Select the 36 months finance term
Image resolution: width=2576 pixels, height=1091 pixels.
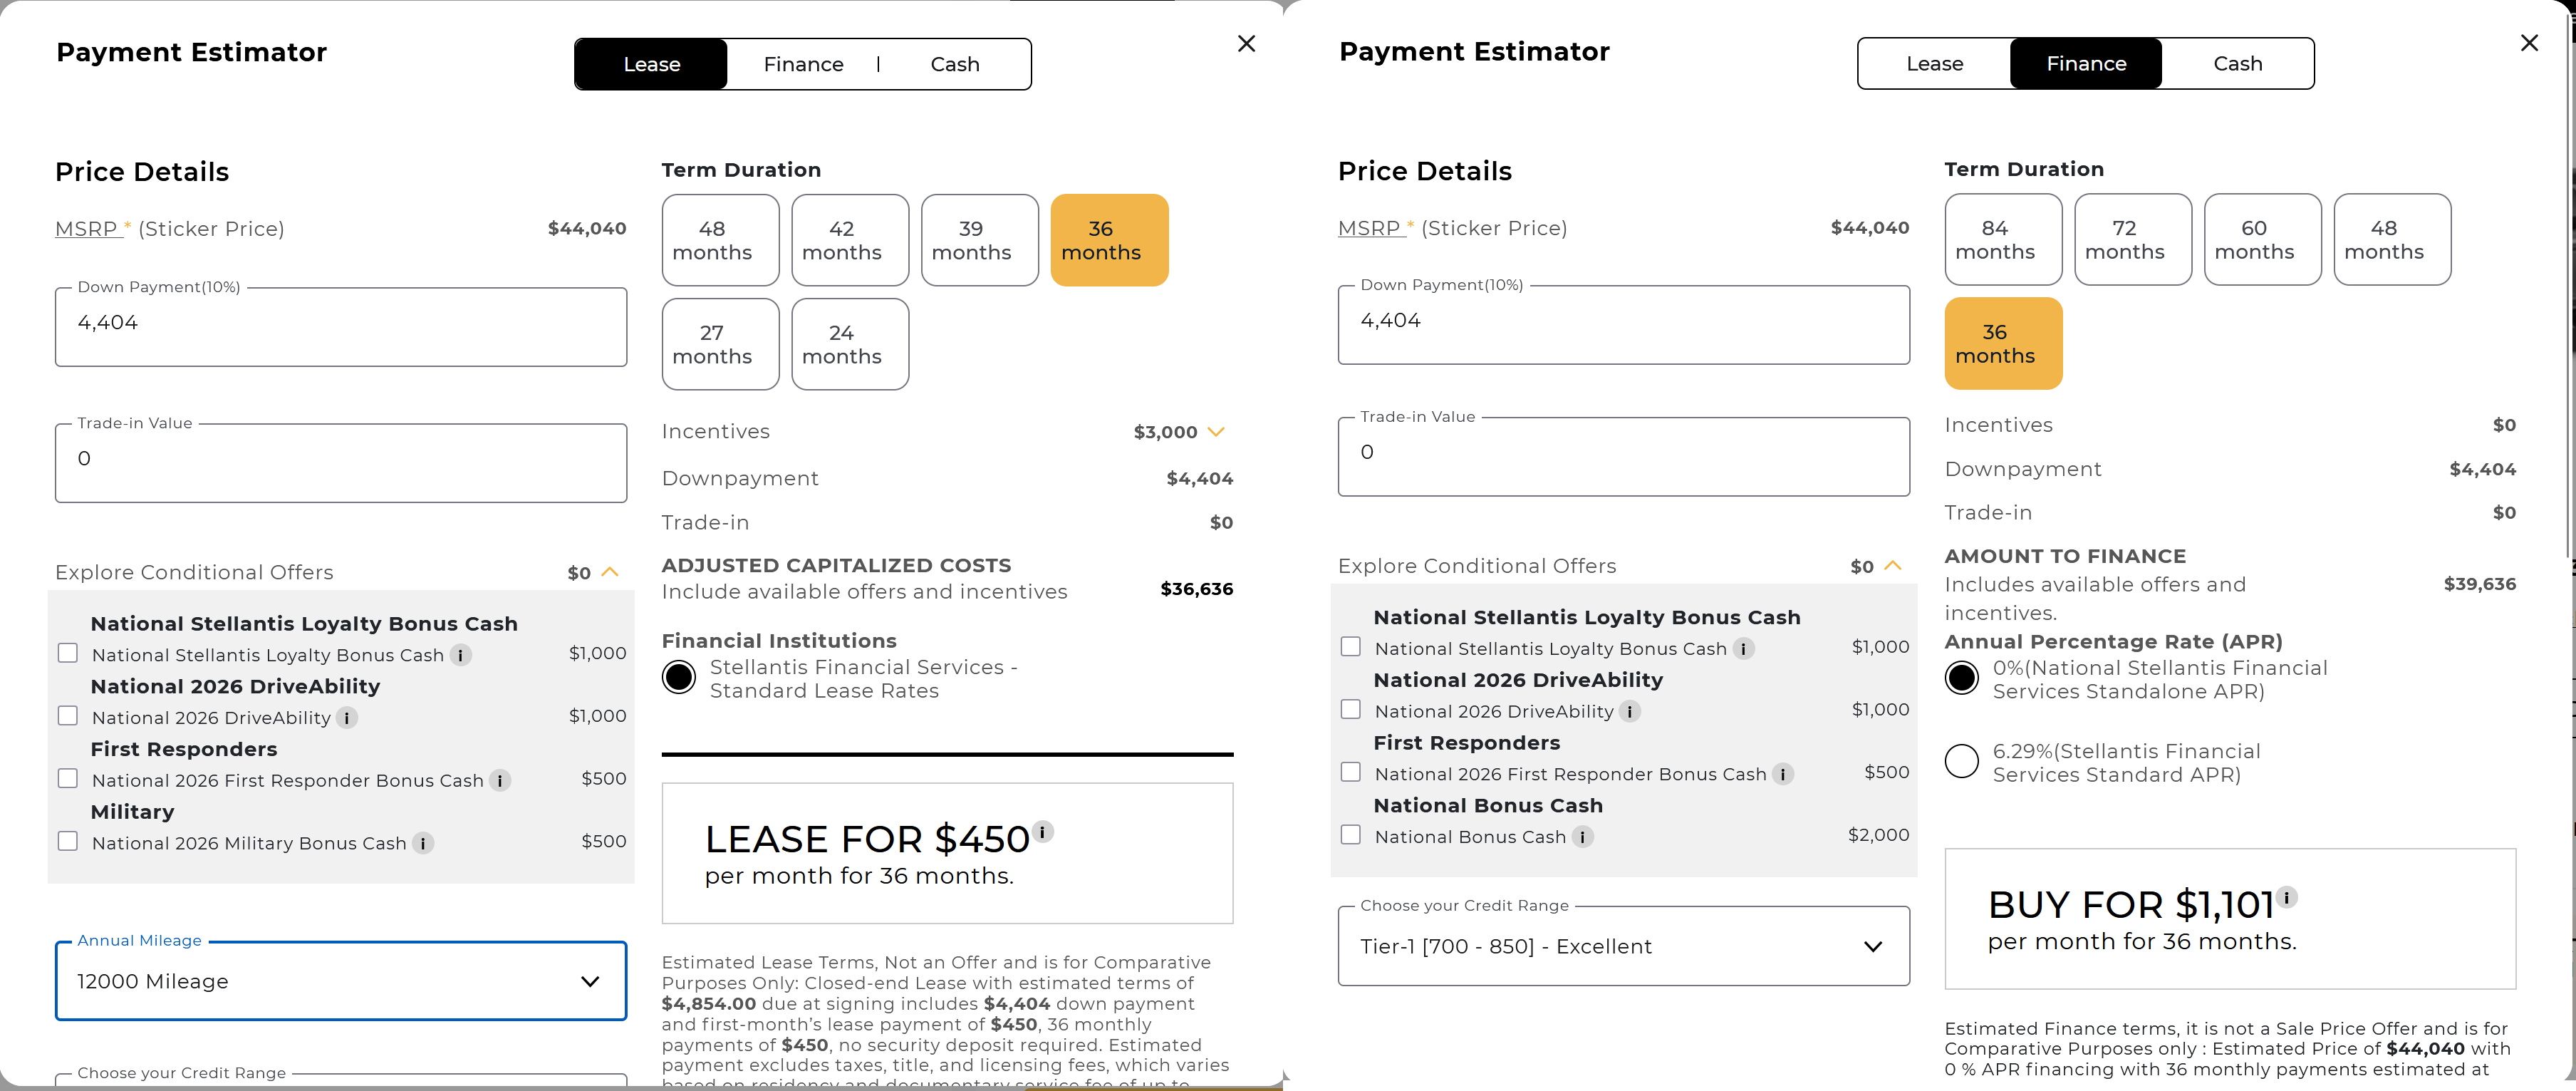tap(2004, 343)
